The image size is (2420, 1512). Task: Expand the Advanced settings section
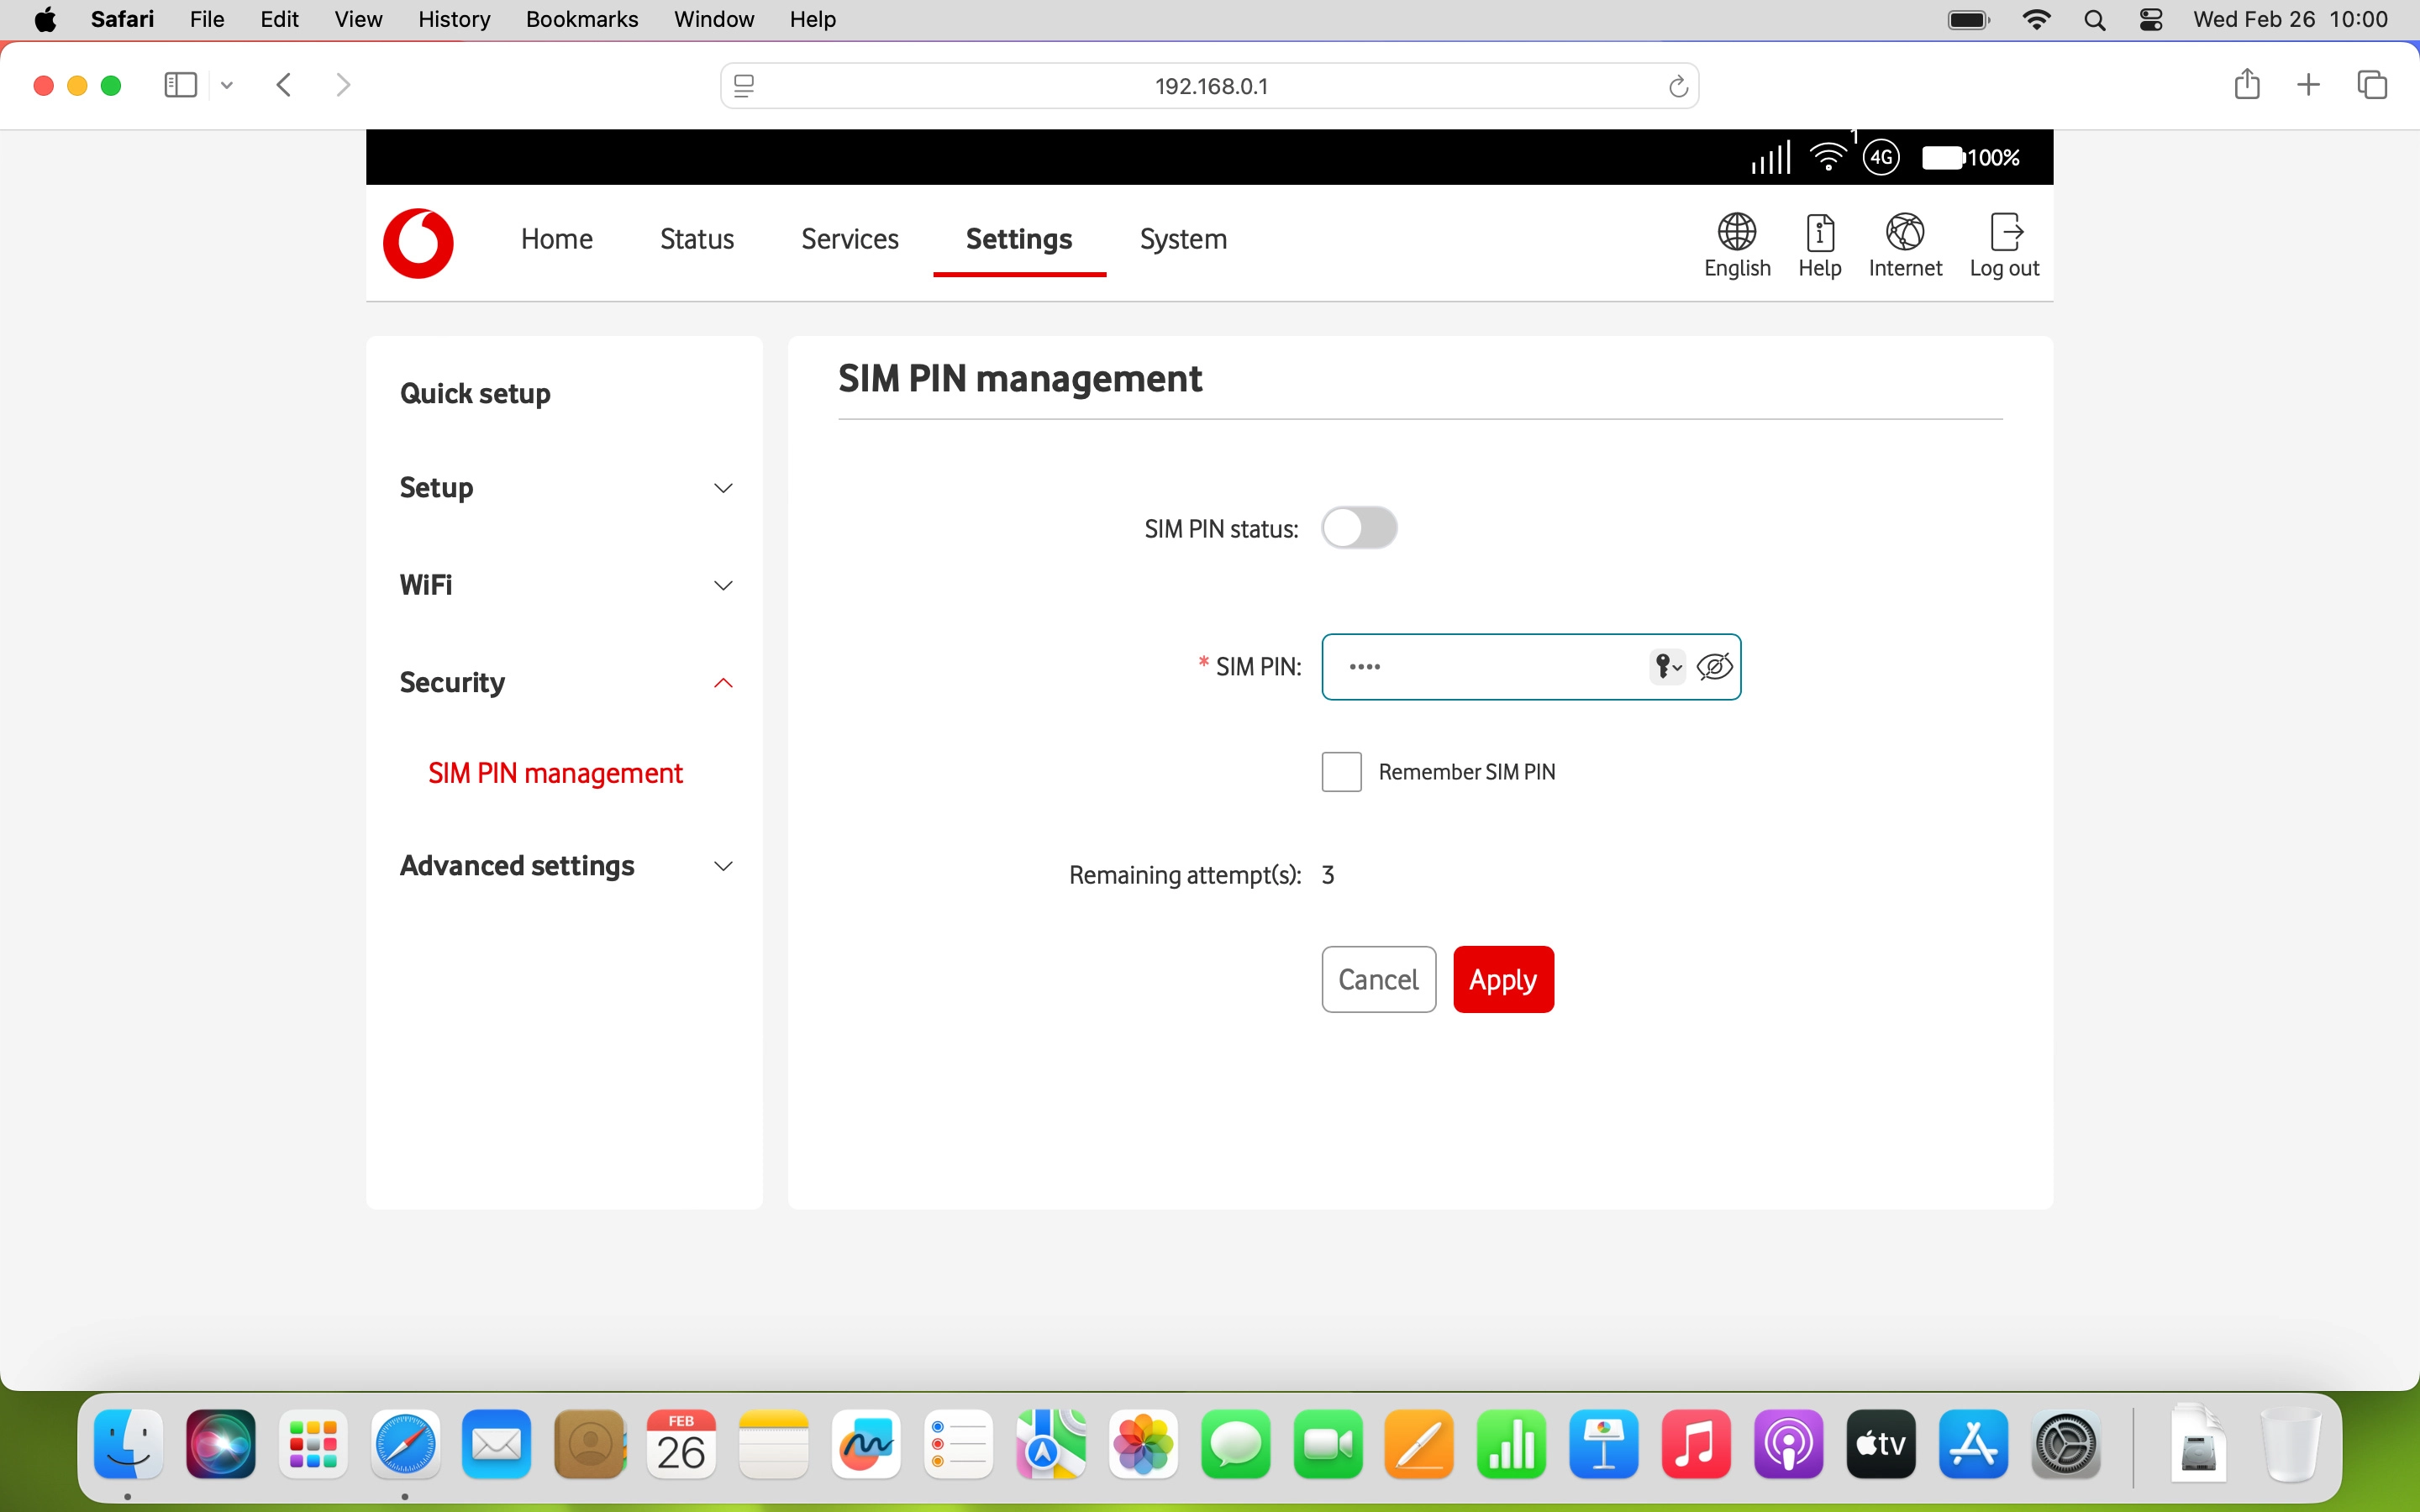point(723,866)
